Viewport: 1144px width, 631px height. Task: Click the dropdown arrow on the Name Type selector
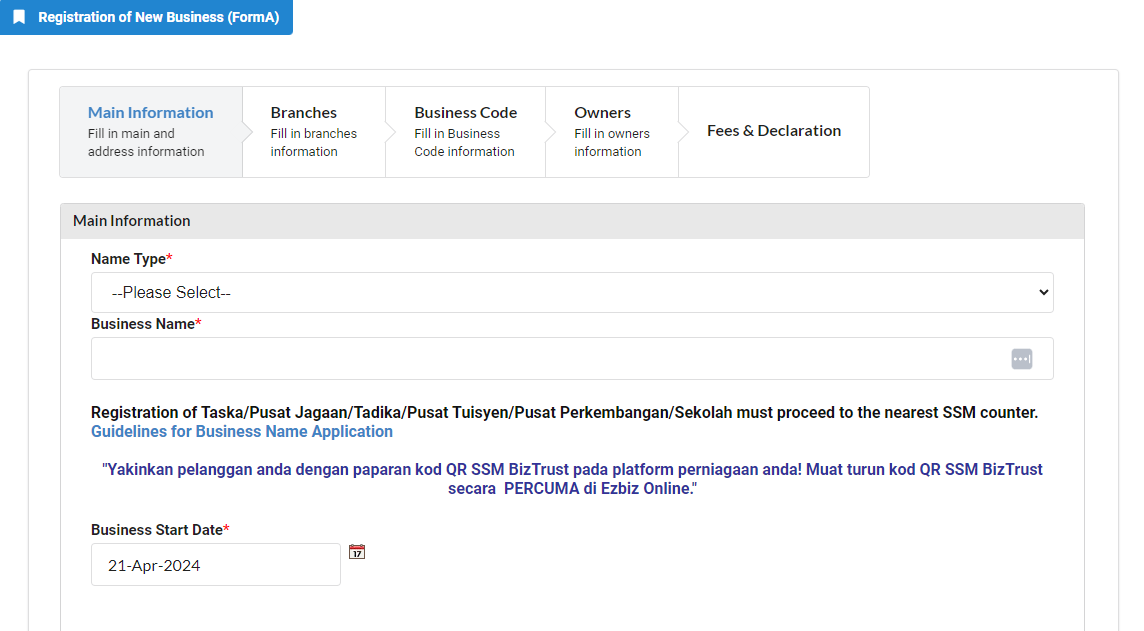[1042, 292]
